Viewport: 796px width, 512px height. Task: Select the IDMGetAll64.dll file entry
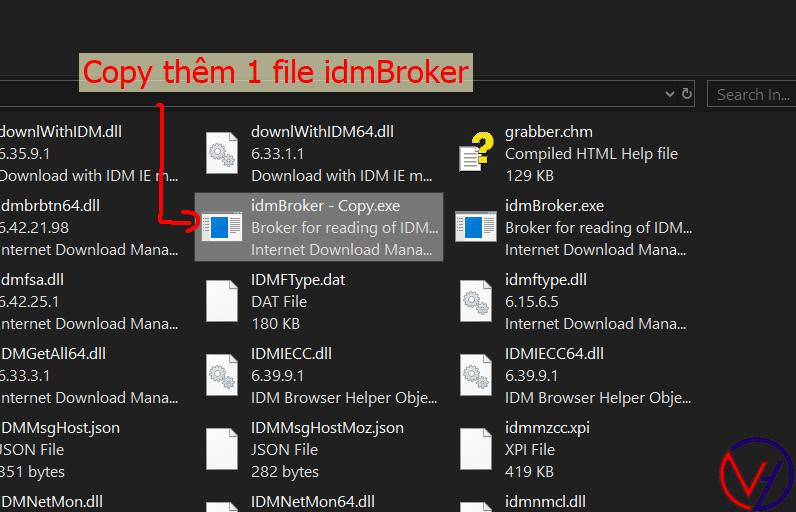pyautogui.click(x=53, y=354)
